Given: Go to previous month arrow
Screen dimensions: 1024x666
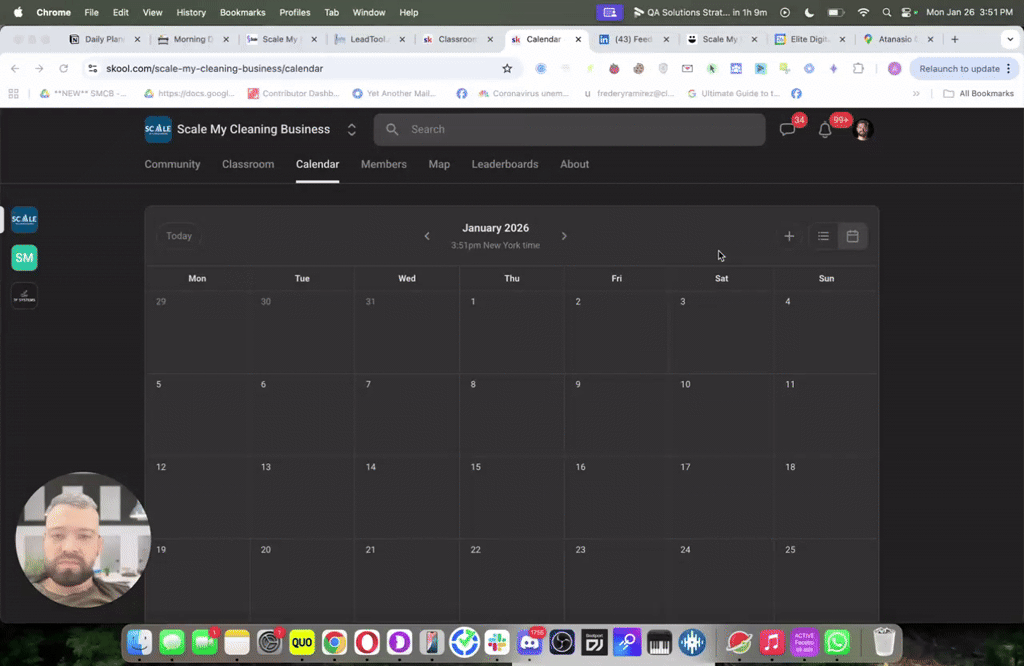Looking at the screenshot, I should (x=427, y=236).
